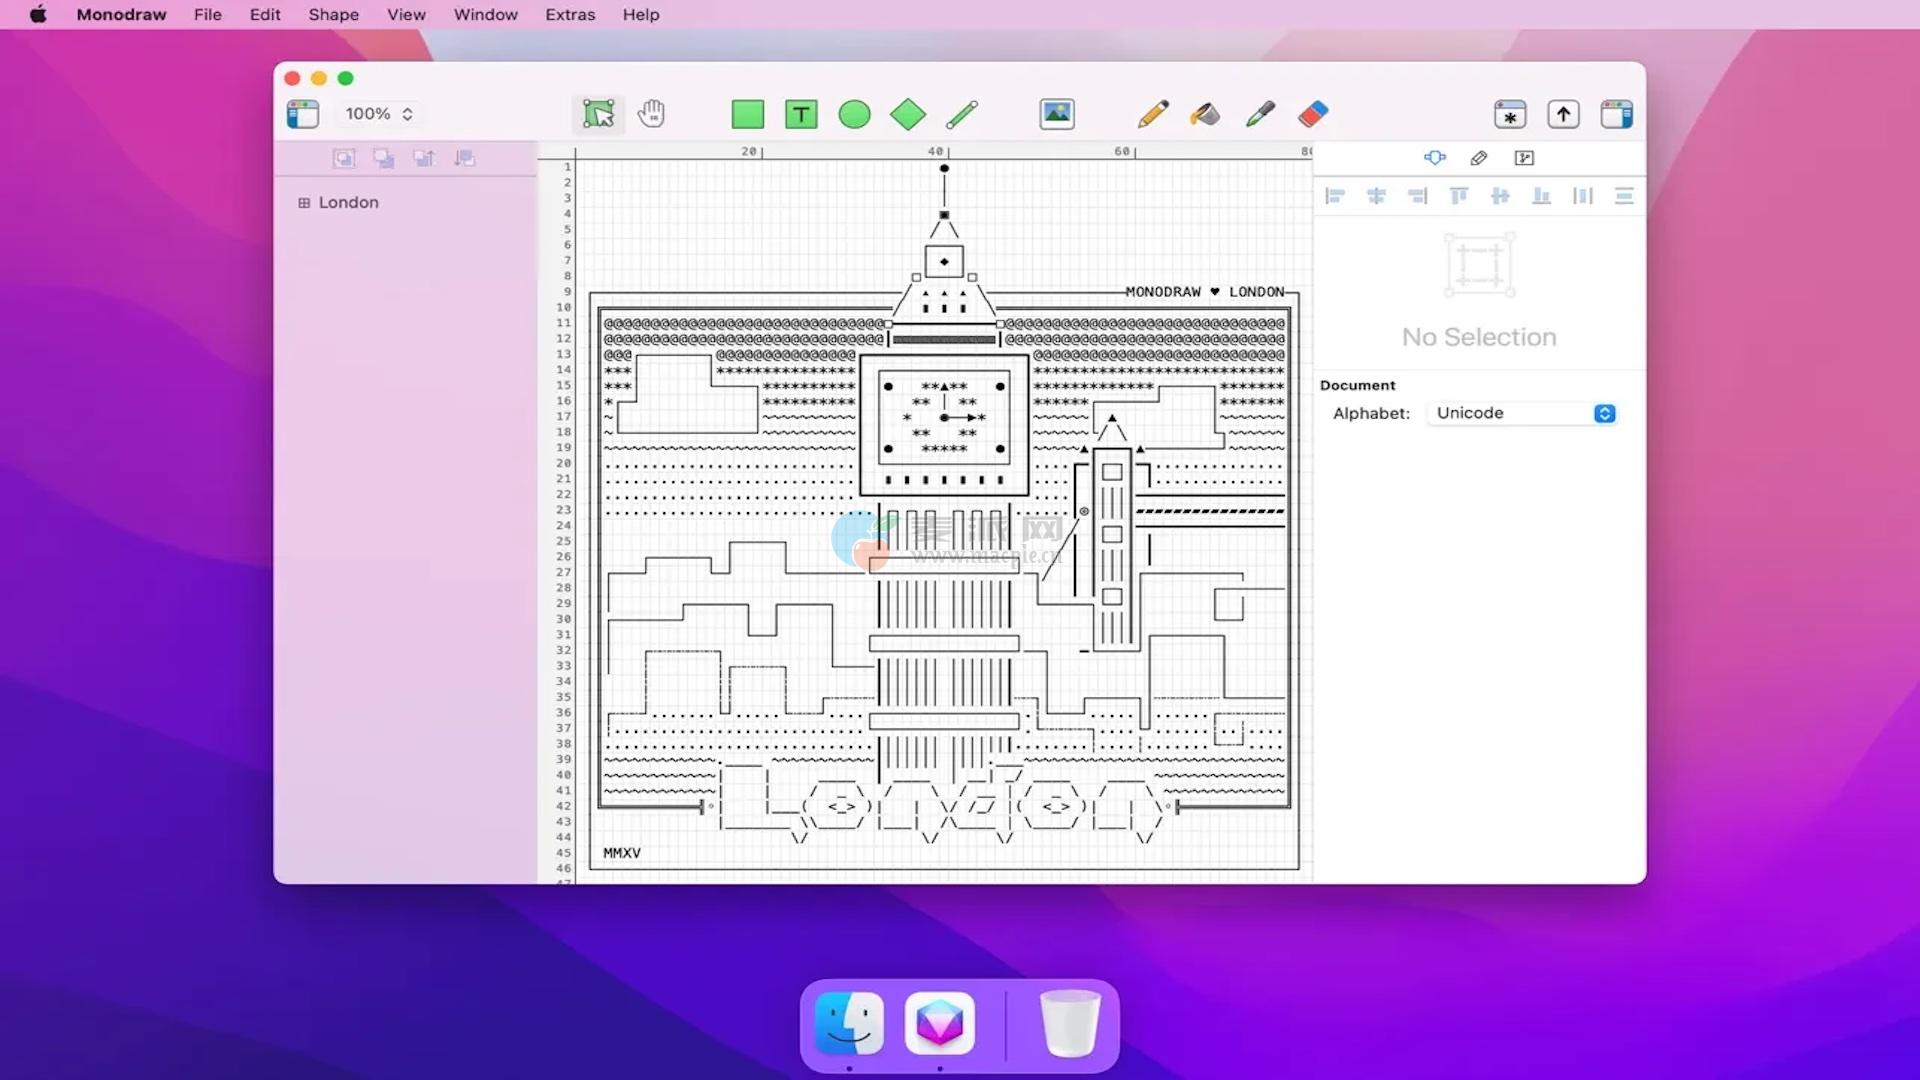
Task: Click the Image insert tool
Action: pos(1057,114)
